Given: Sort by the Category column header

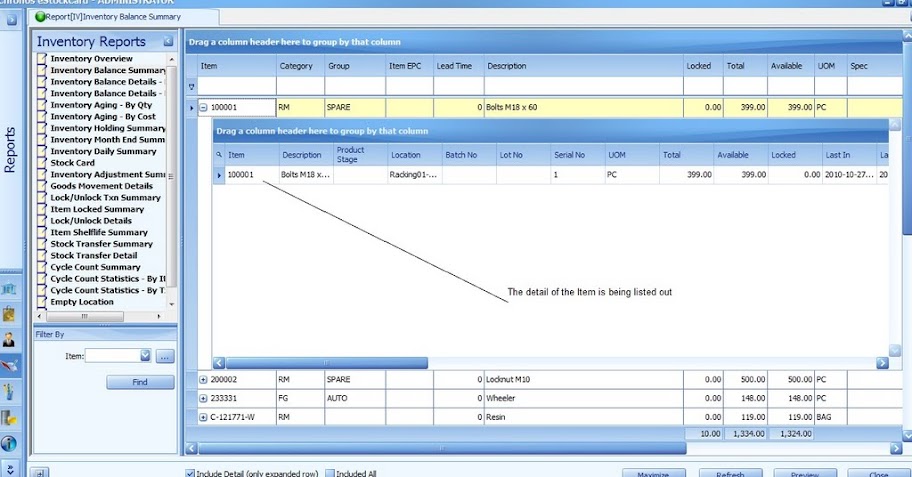Looking at the screenshot, I should [x=300, y=66].
